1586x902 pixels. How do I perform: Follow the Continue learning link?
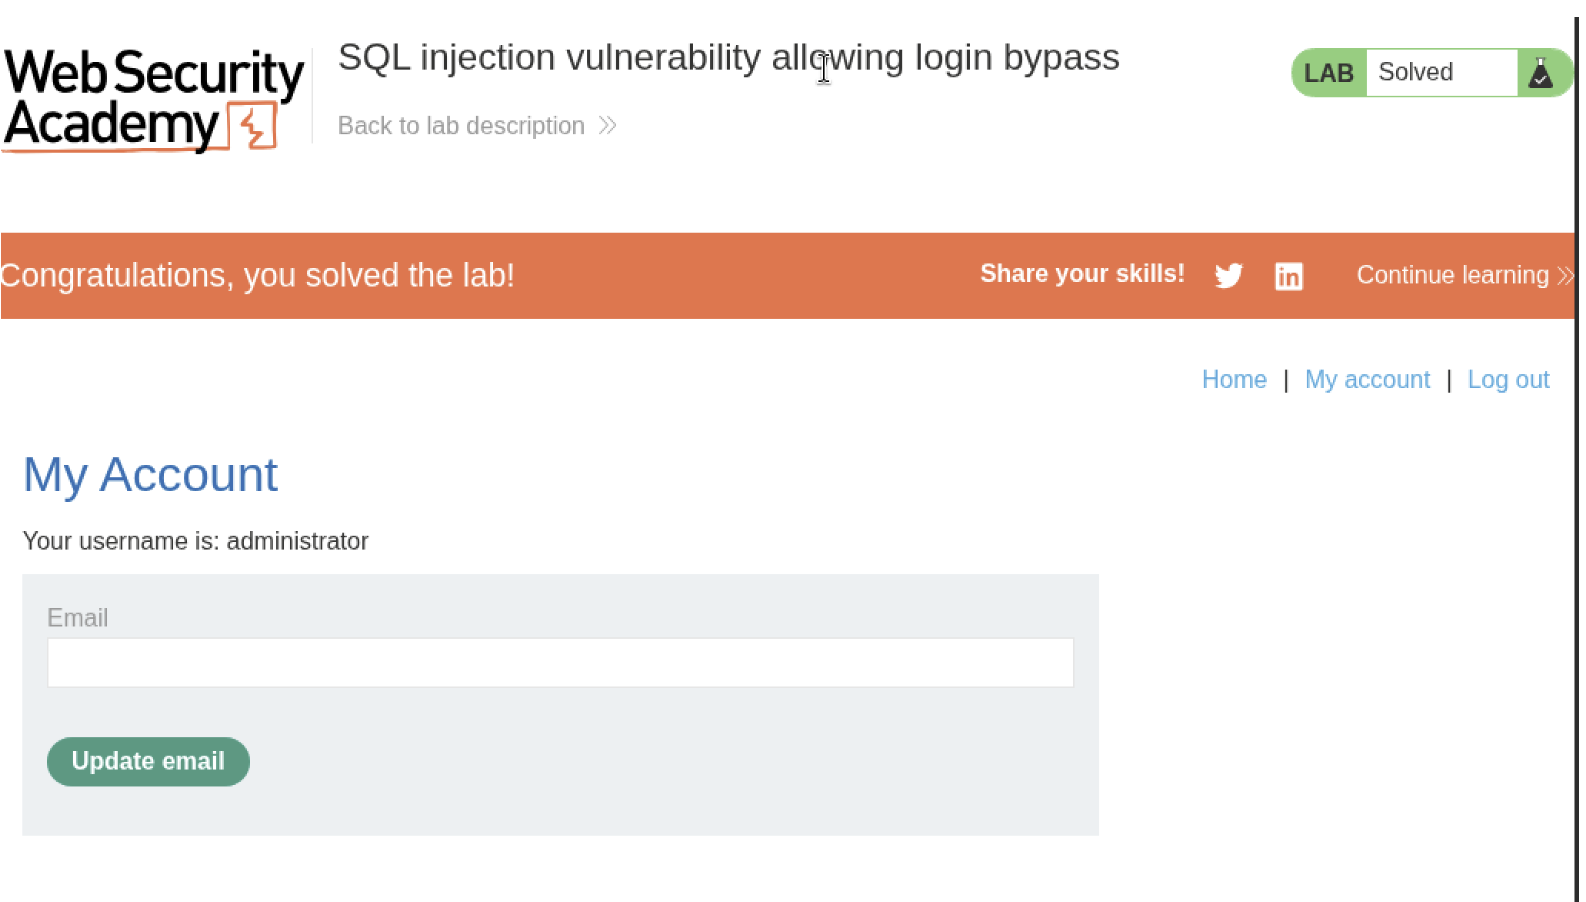click(1452, 275)
